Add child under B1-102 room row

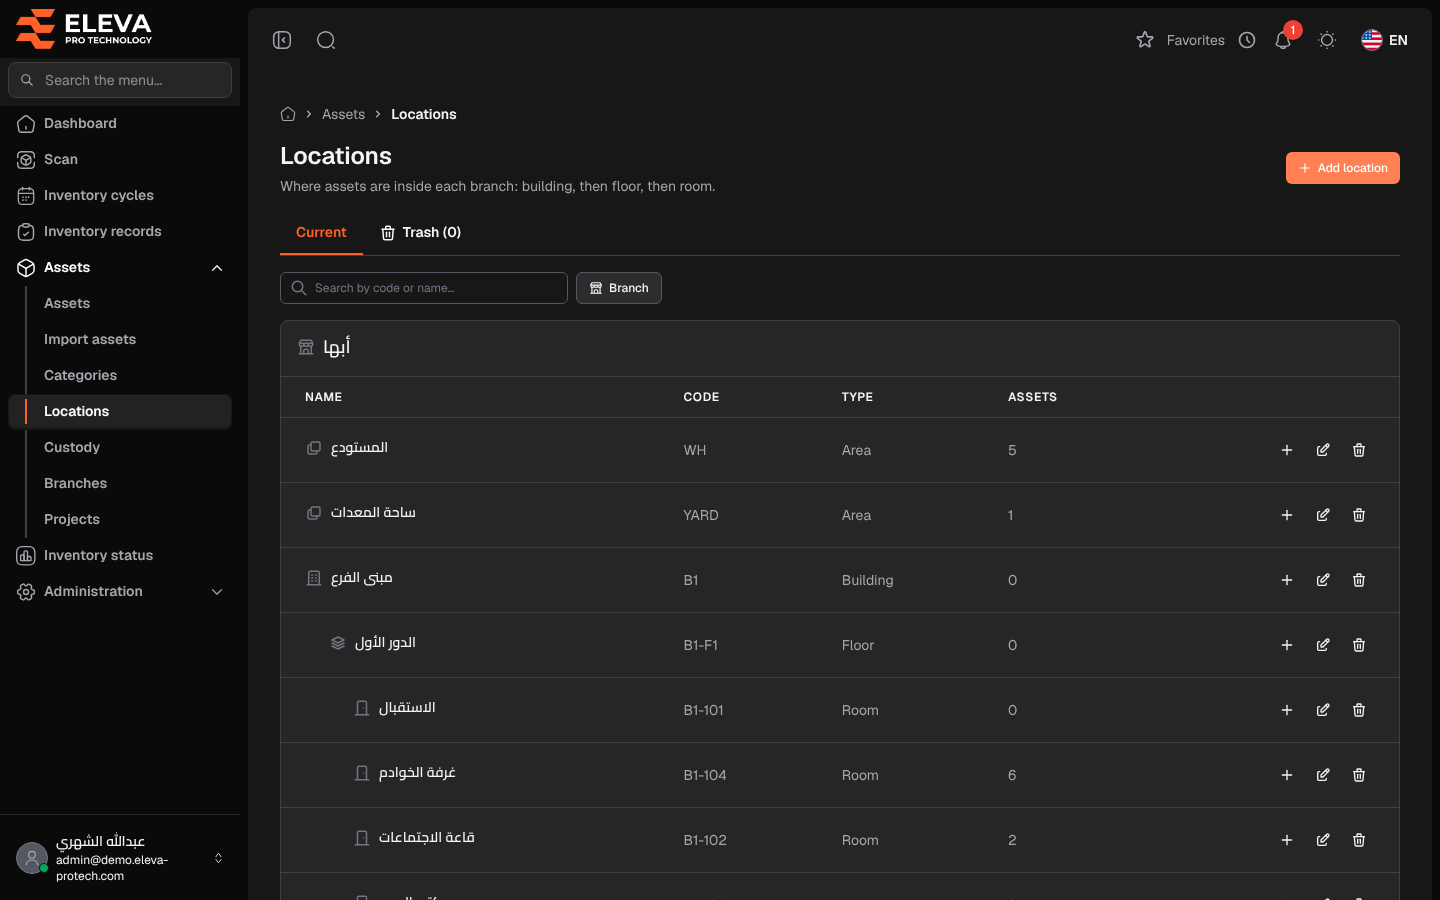1287,840
